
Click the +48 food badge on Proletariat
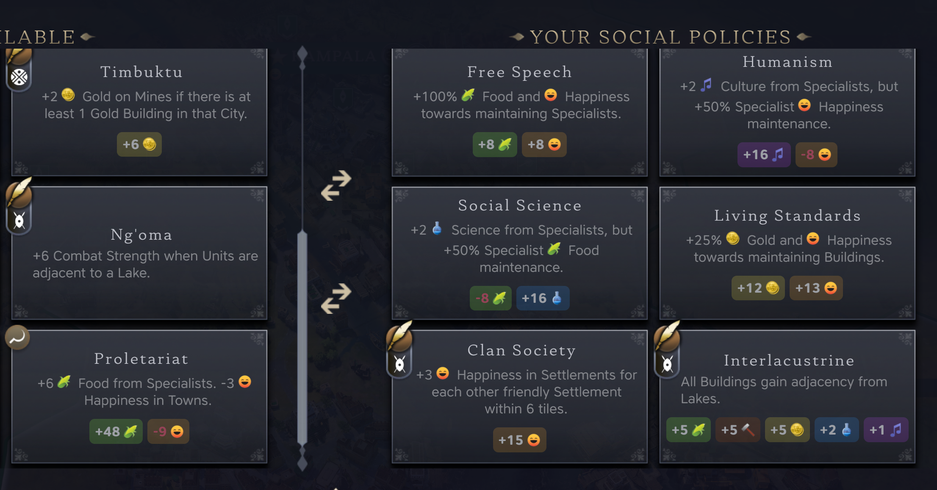point(116,431)
